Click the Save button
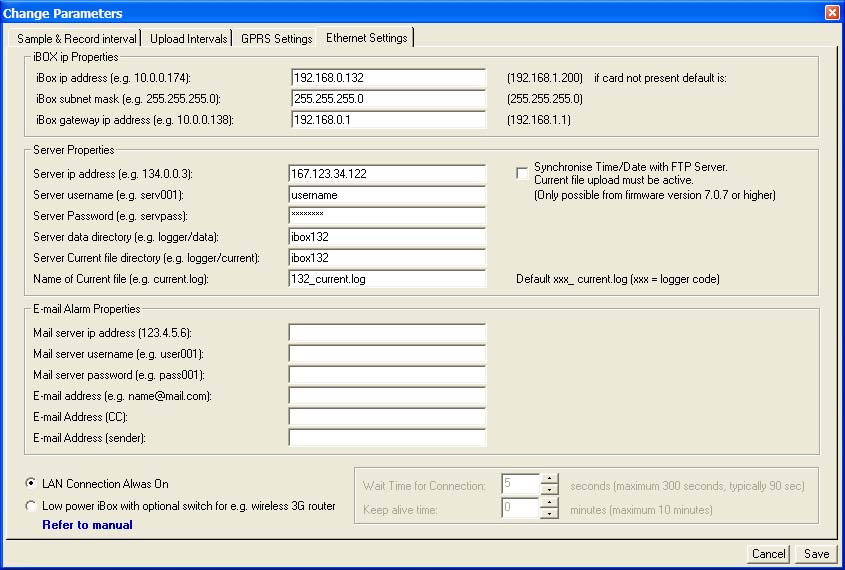The width and height of the screenshot is (845, 570). pos(816,554)
